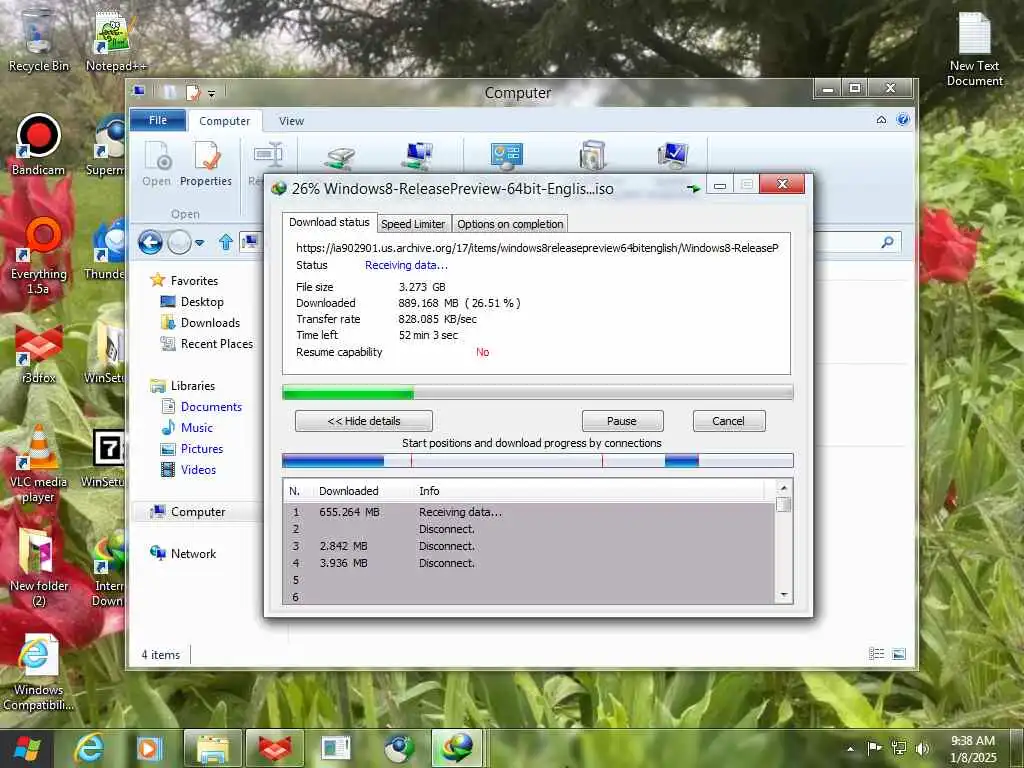The width and height of the screenshot is (1024, 768).
Task: Select connection row 1 Receiving data
Action: tap(529, 512)
